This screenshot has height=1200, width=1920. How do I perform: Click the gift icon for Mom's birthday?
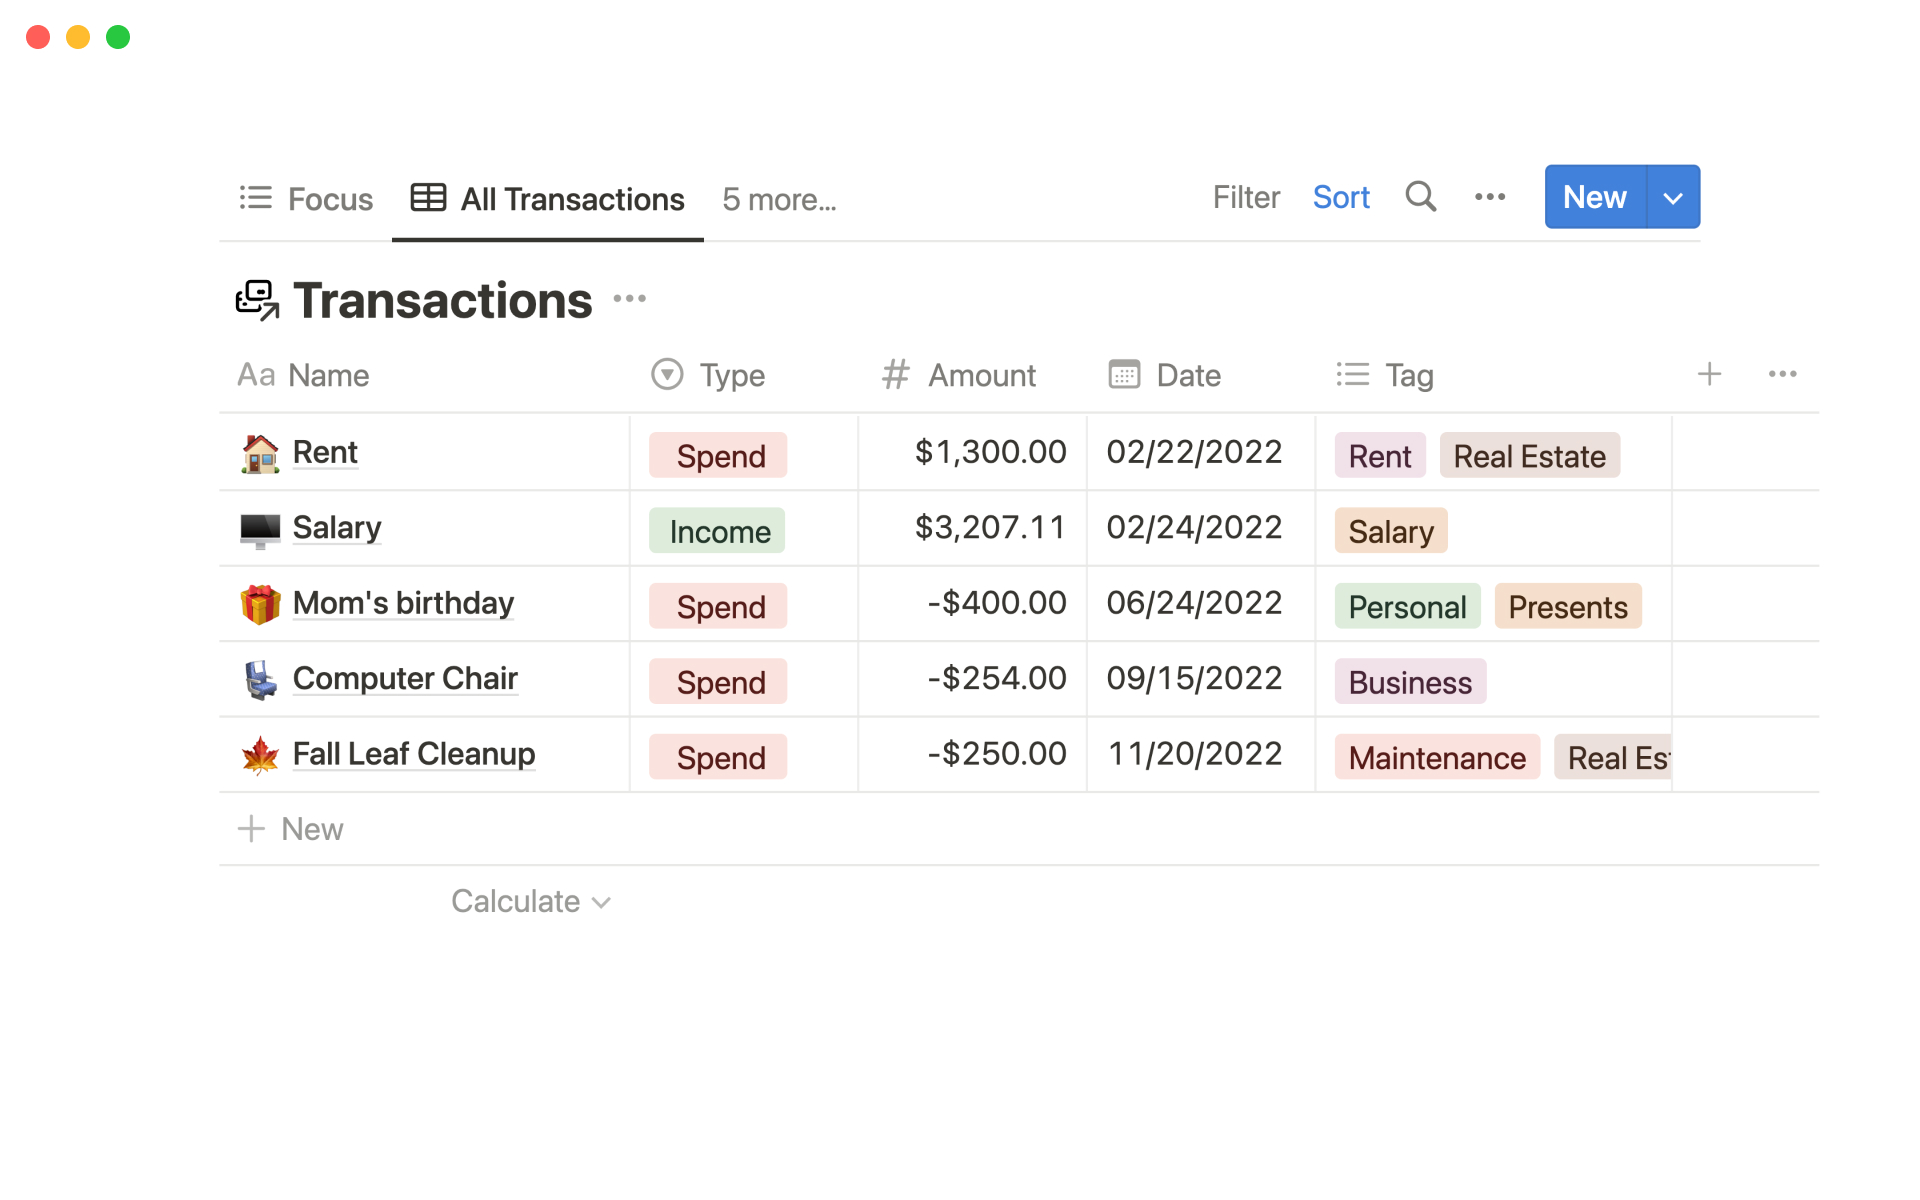point(260,604)
